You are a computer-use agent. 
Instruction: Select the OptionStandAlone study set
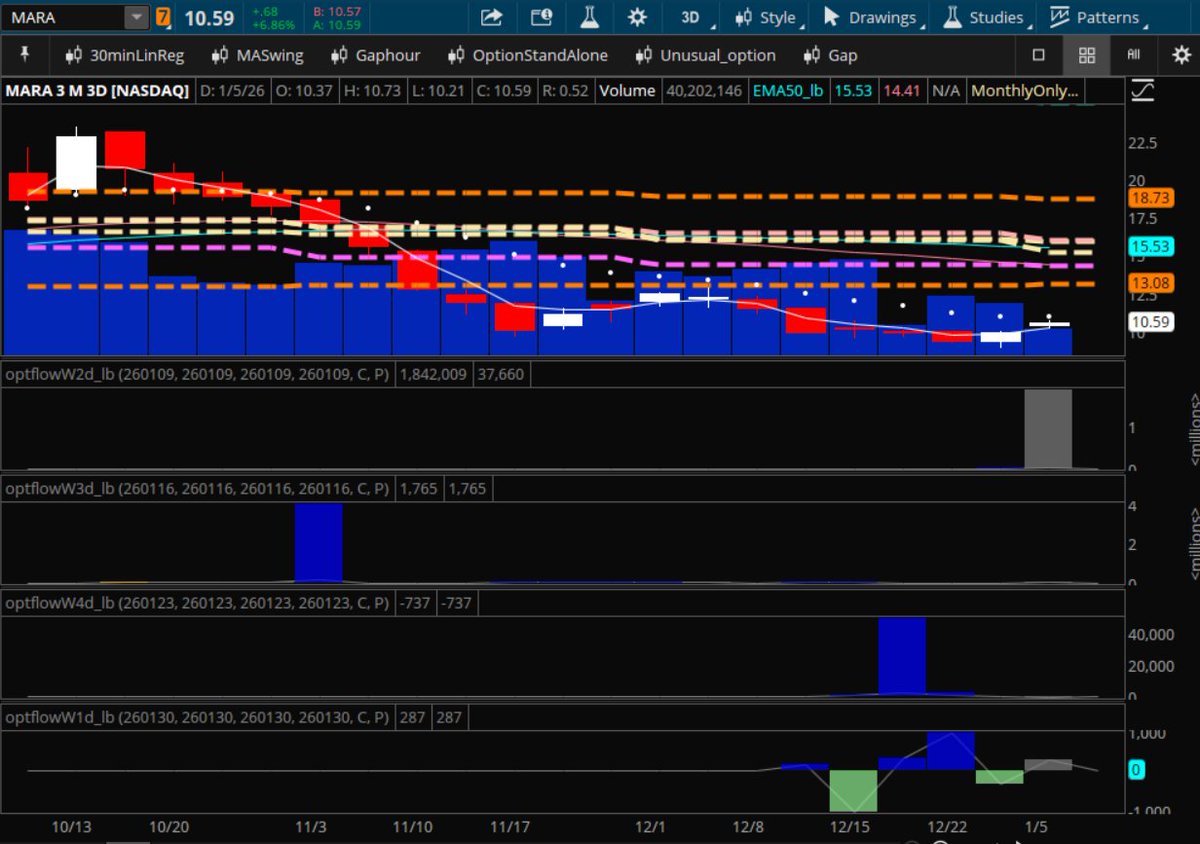click(528, 55)
